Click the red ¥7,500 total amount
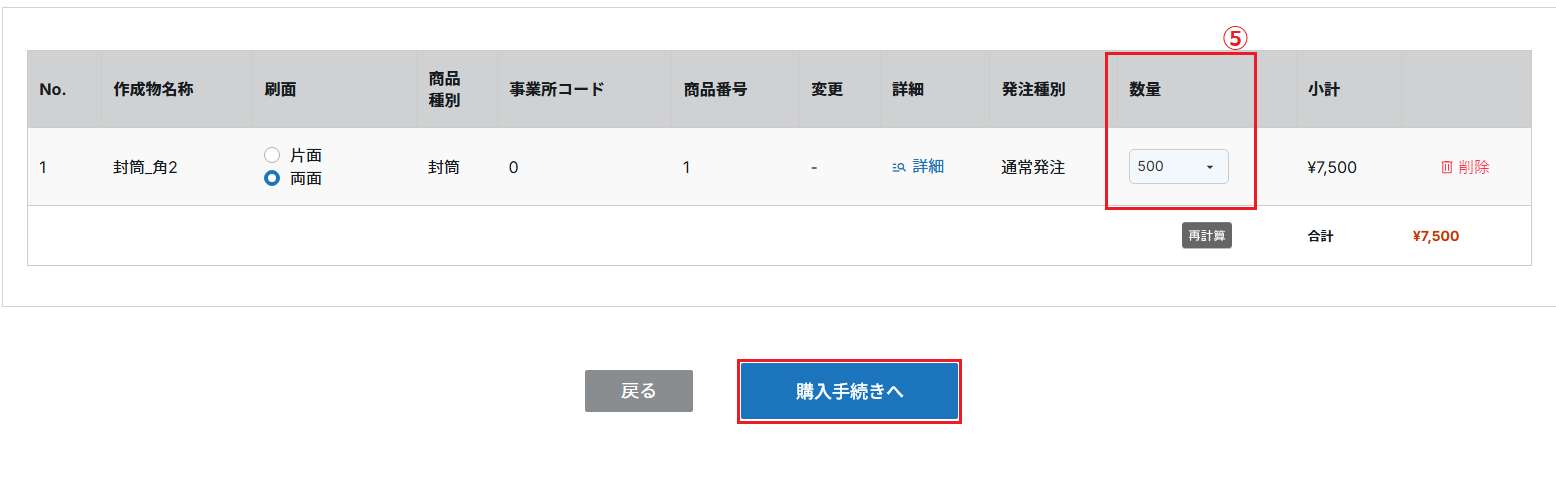The image size is (1556, 485). (x=1435, y=236)
